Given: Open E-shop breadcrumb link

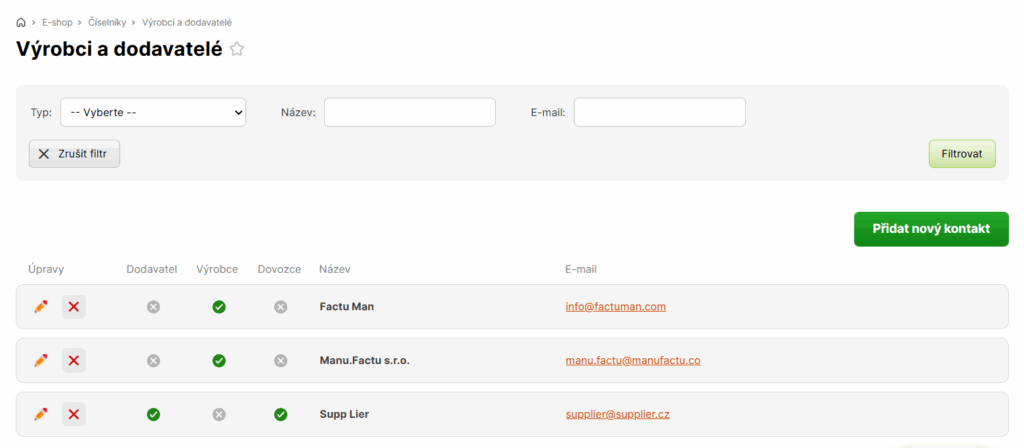Looking at the screenshot, I should pyautogui.click(x=57, y=23).
